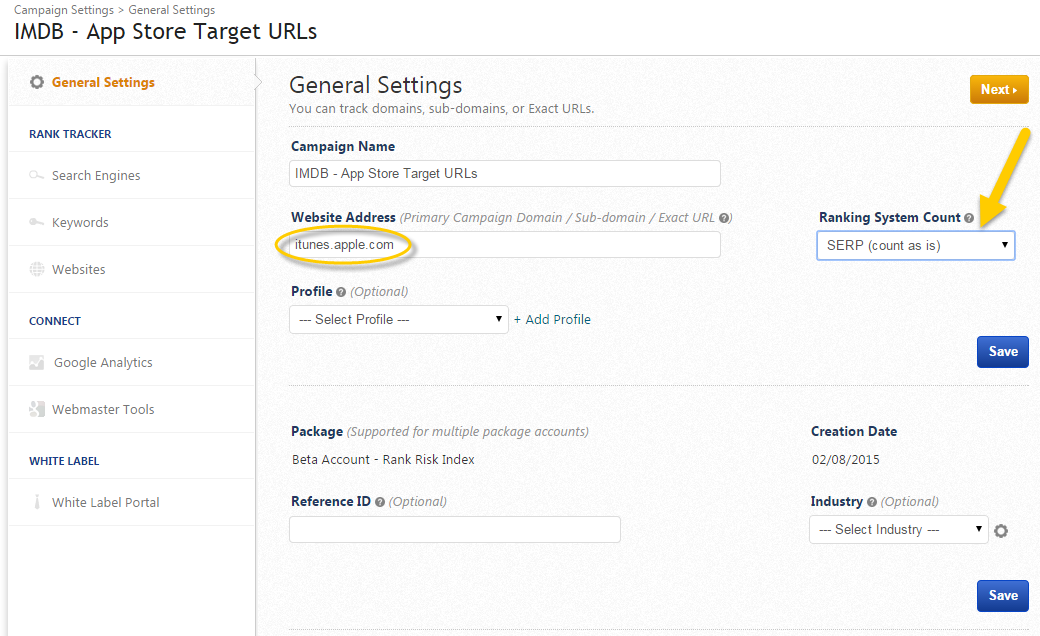Image resolution: width=1040 pixels, height=636 pixels.
Task: Click the Campaign Name text field
Action: [x=505, y=173]
